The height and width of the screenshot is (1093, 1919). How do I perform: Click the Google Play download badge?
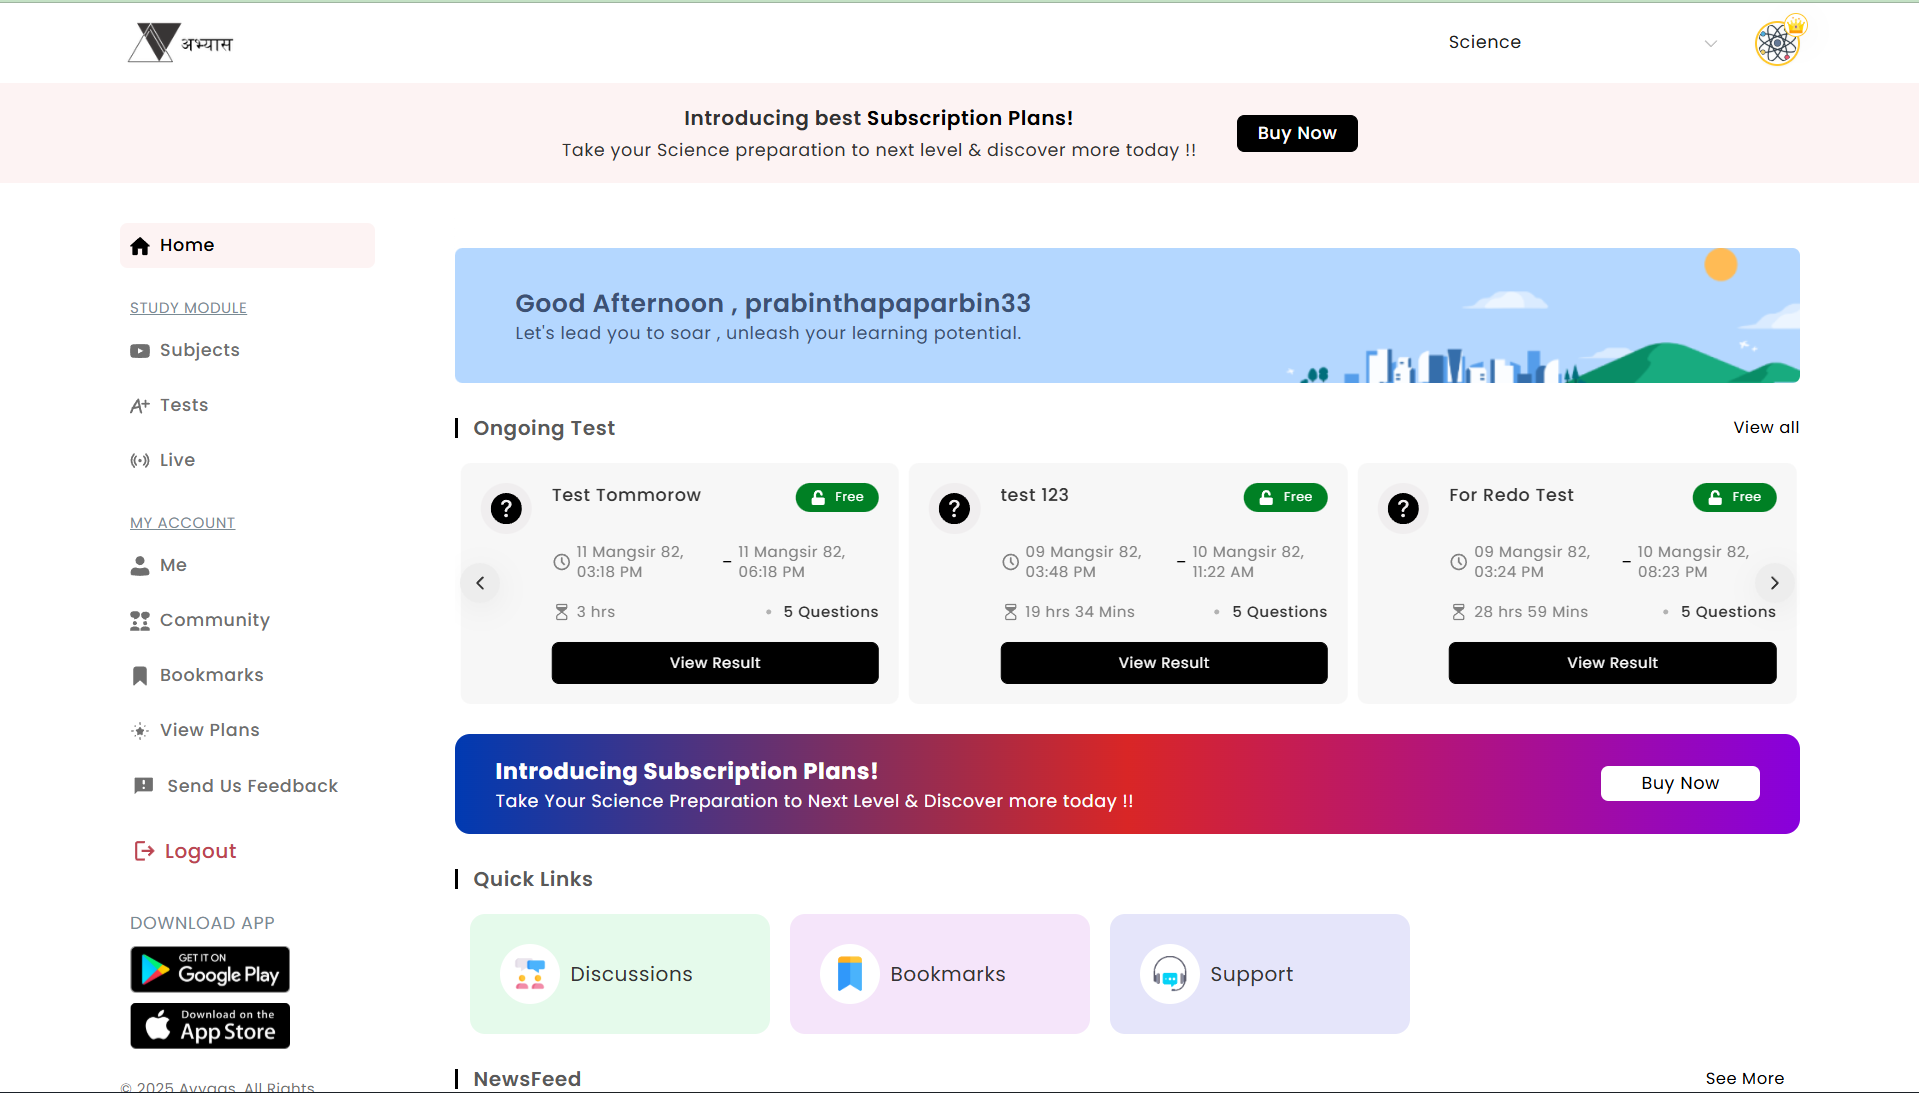click(209, 969)
